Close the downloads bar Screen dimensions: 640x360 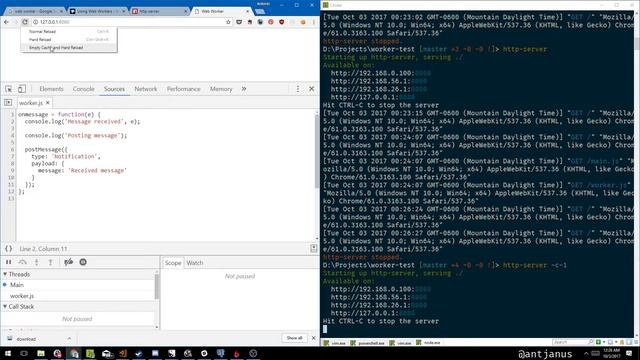click(313, 338)
